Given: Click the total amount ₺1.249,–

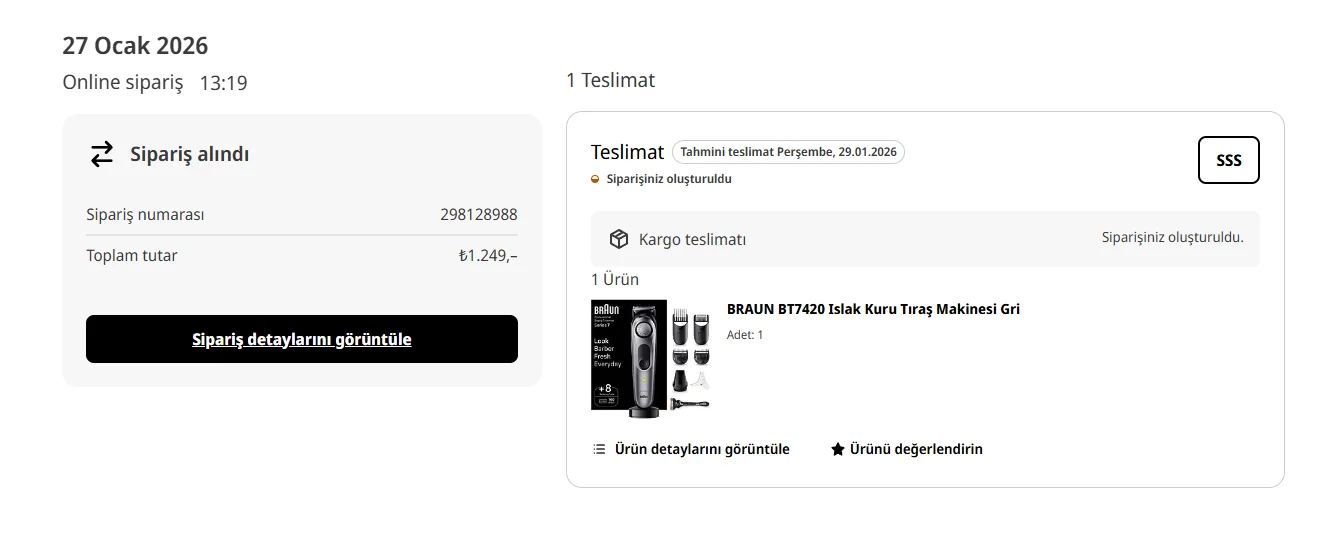Looking at the screenshot, I should [x=488, y=256].
